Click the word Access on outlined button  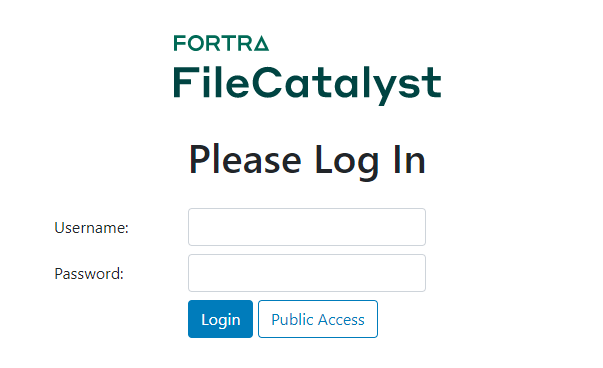(341, 320)
